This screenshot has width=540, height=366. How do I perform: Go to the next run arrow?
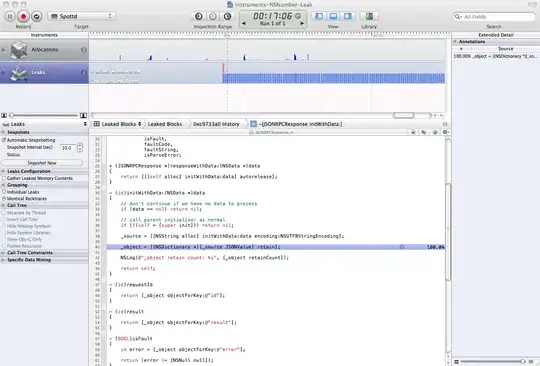pyautogui.click(x=302, y=23)
